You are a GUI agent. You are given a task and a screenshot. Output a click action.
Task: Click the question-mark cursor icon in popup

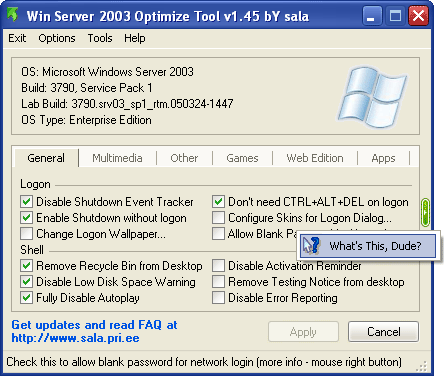[x=311, y=246]
